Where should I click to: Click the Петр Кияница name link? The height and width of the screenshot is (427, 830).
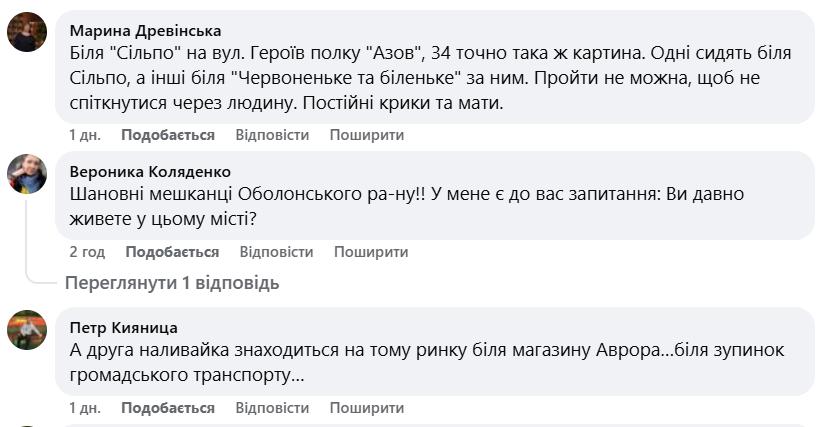(124, 328)
